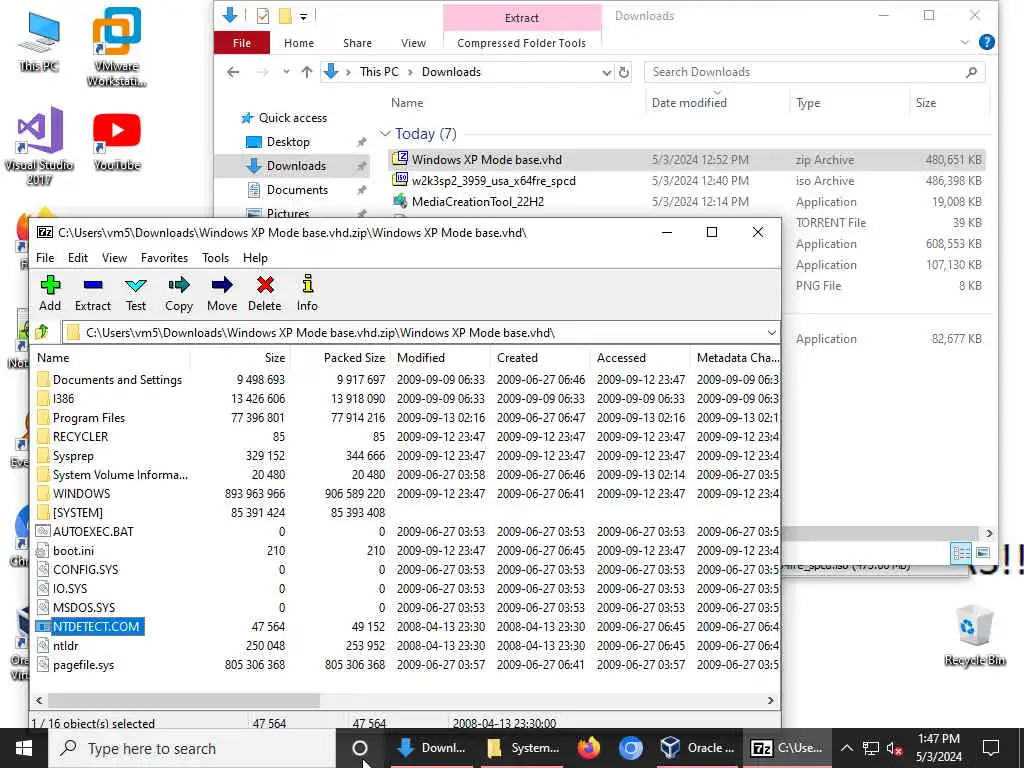Open the File menu in 7-Zip
This screenshot has height=768, width=1024.
click(45, 257)
